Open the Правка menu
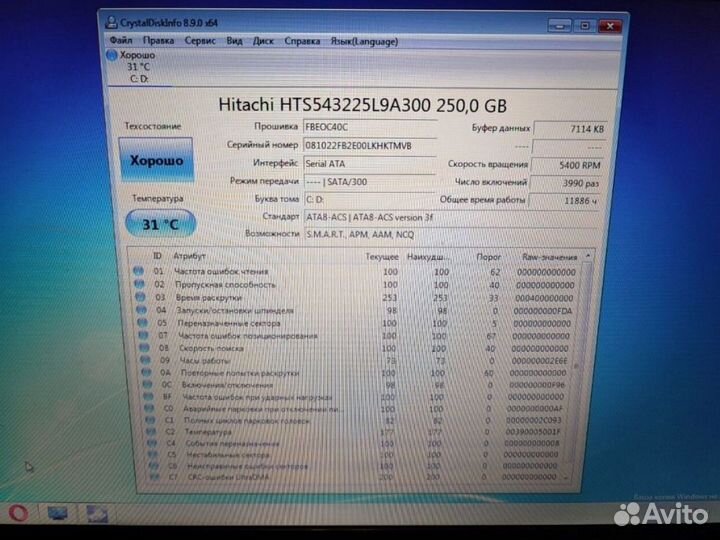Screen dimensions: 720x540 158,40
